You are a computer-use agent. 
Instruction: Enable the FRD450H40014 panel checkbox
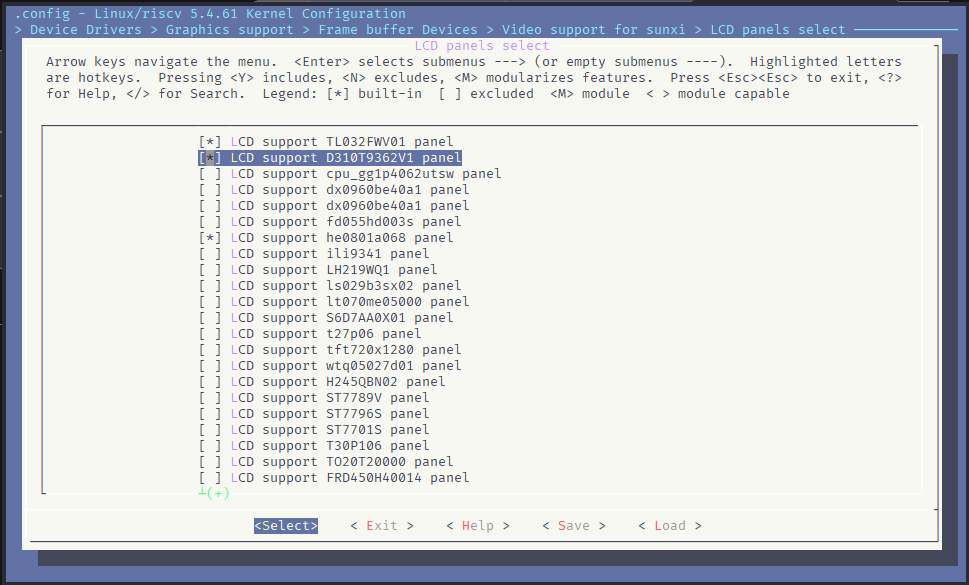coord(210,478)
